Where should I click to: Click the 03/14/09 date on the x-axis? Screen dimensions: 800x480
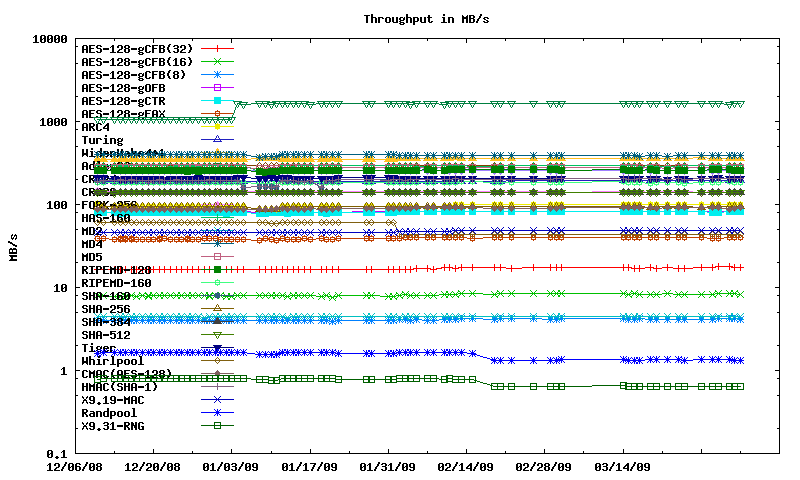click(622, 467)
